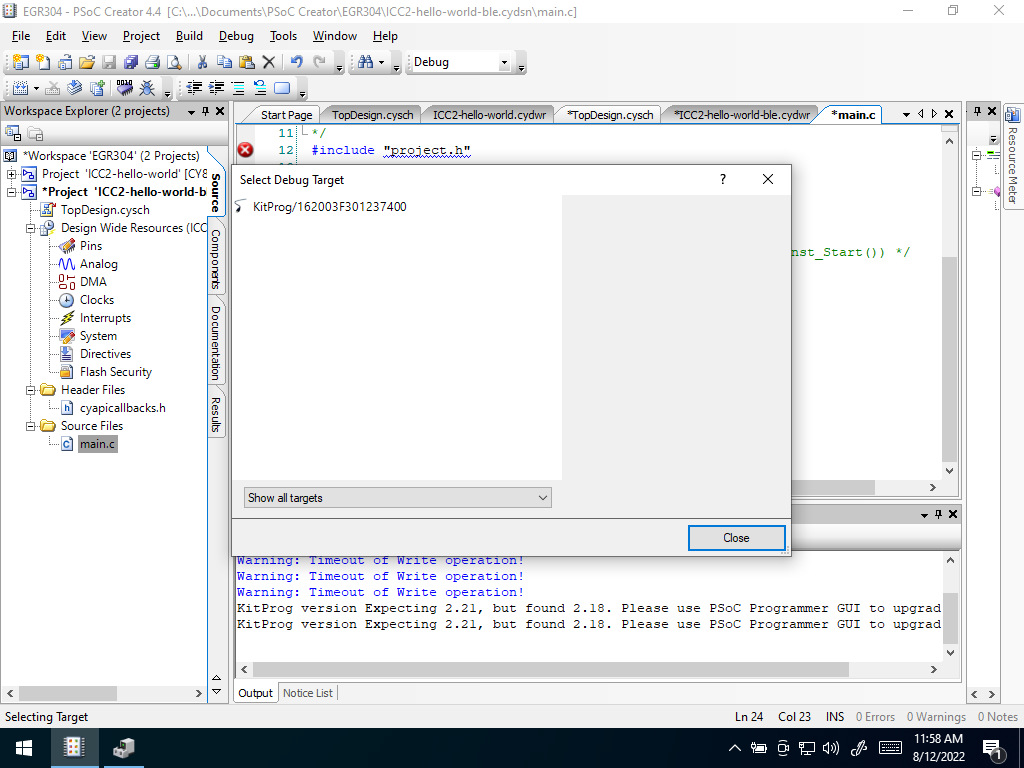The image size is (1024, 768).
Task: Open the build icon dropdown arrow
Action: 36,88
